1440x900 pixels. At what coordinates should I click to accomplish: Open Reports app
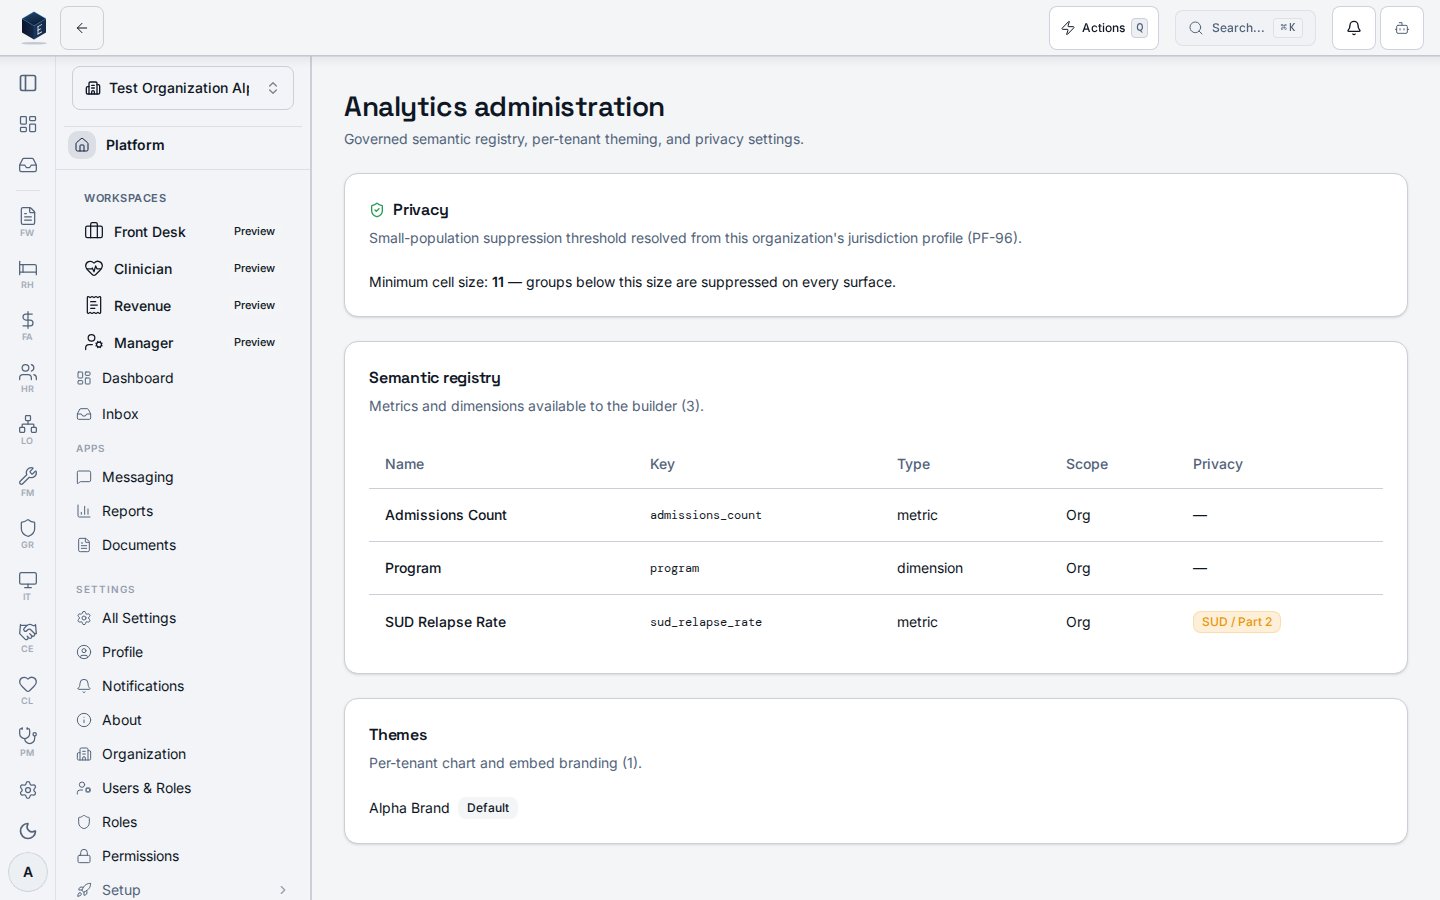click(183, 511)
